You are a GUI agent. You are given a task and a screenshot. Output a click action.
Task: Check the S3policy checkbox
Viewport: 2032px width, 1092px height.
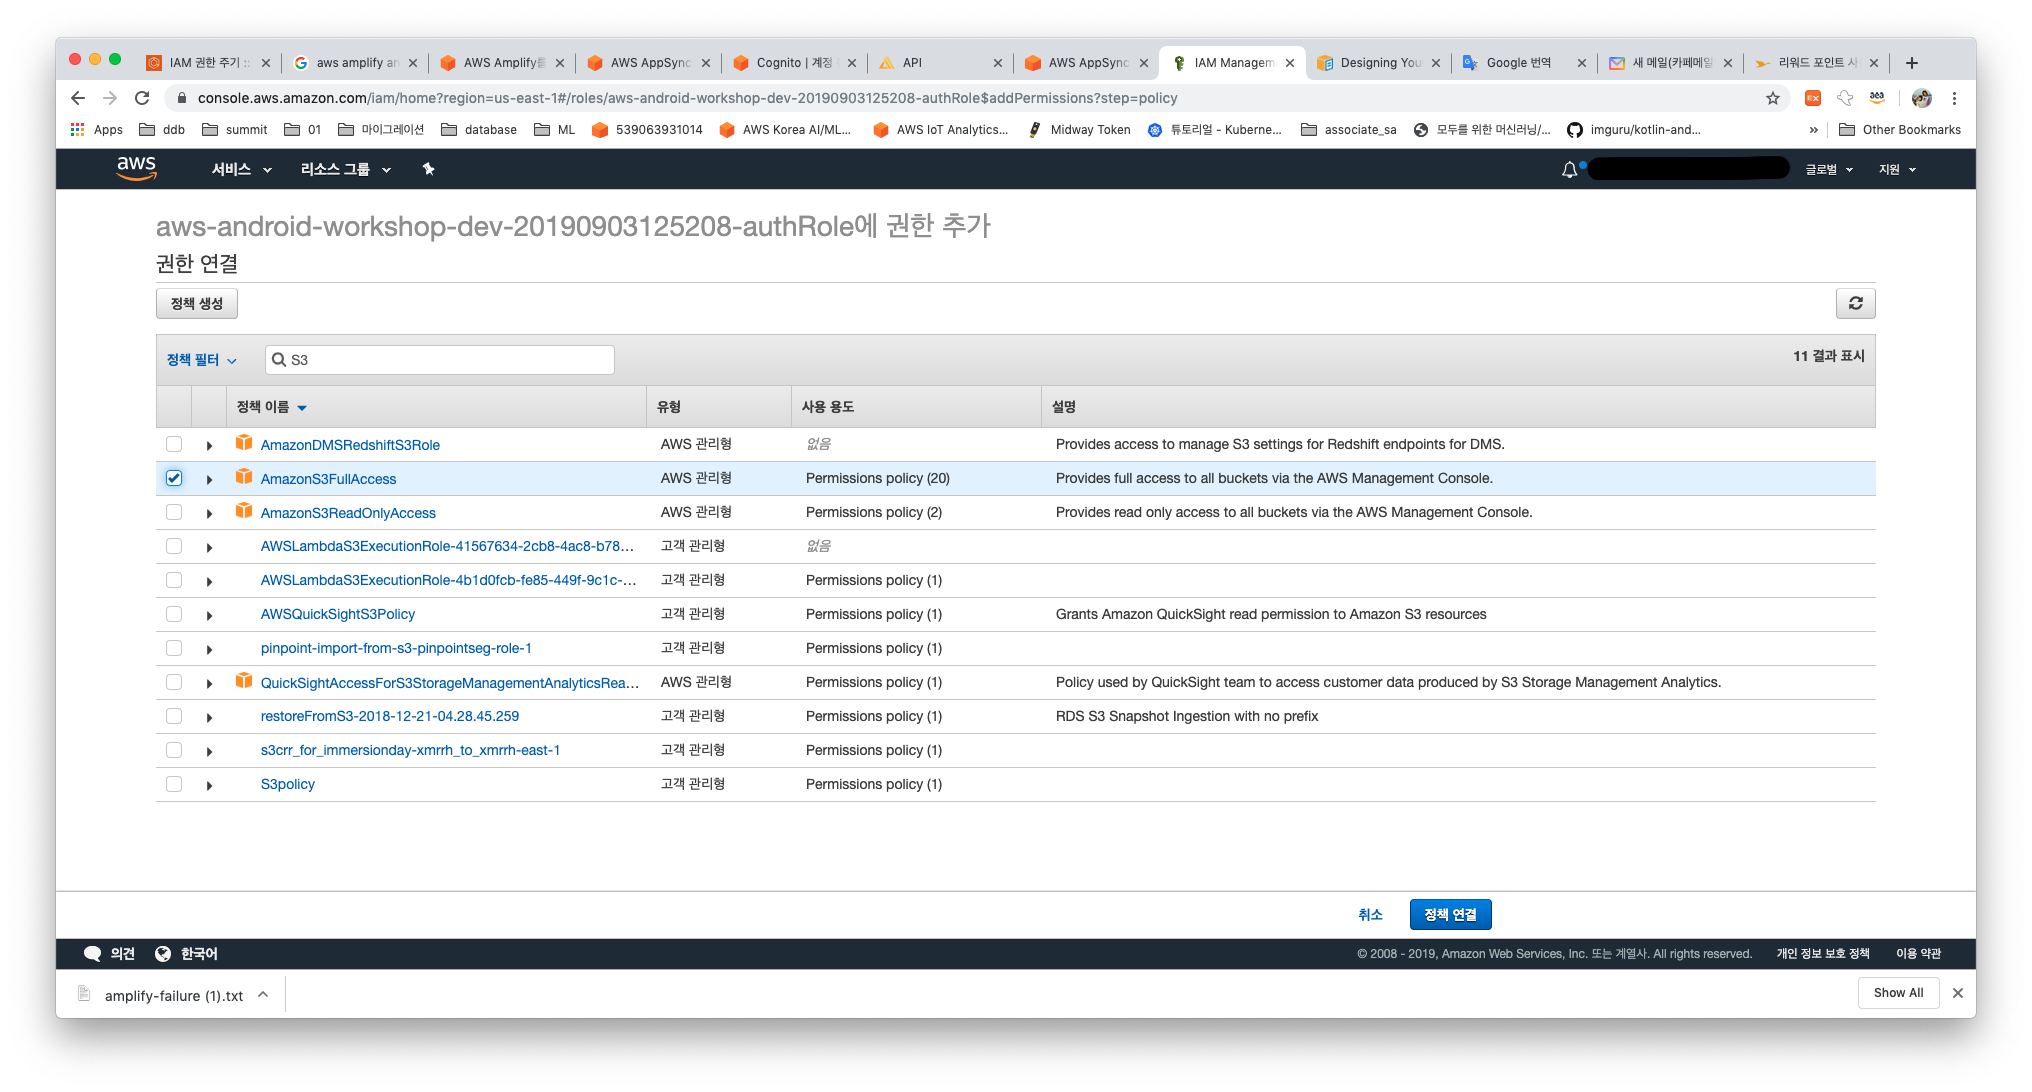[x=174, y=784]
